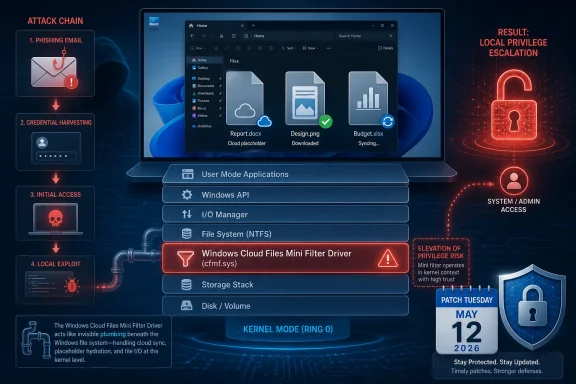Click the phishing email envelope icon
The image size is (576, 384).
tap(54, 72)
